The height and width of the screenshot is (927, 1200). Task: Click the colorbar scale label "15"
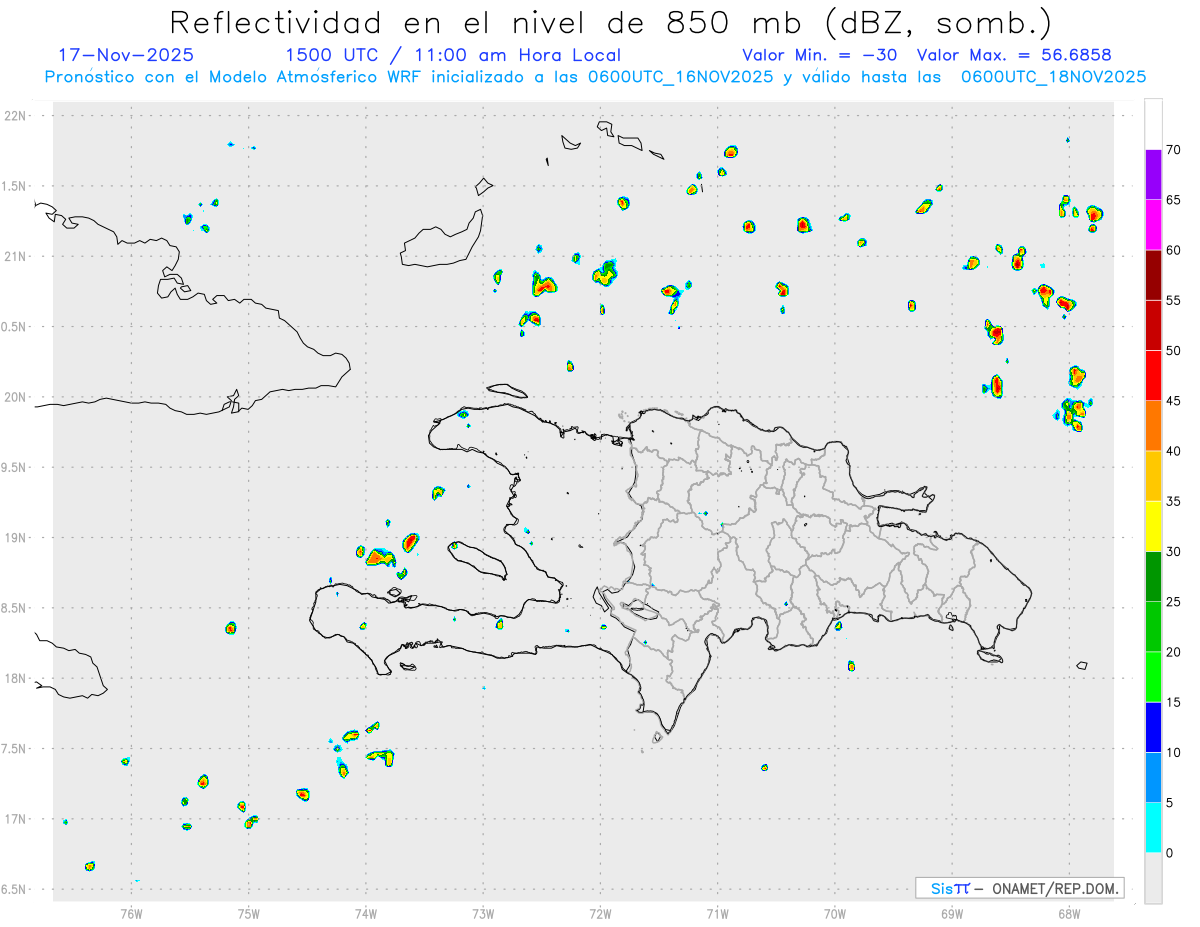(1174, 703)
